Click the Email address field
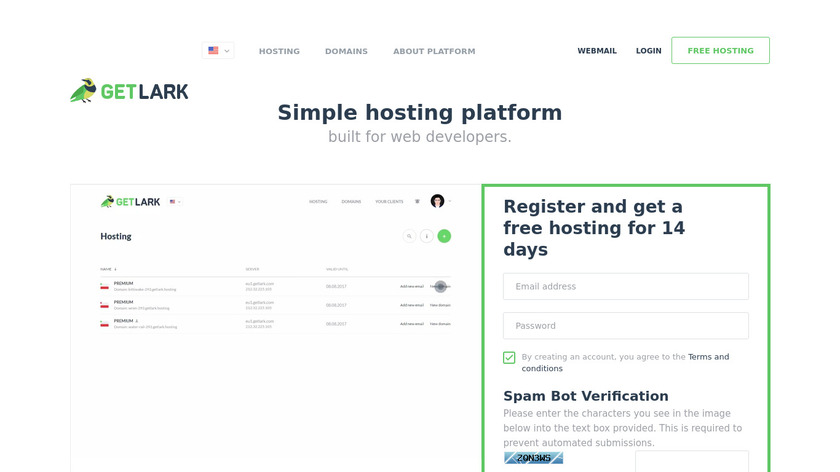The height and width of the screenshot is (472, 840). click(626, 287)
